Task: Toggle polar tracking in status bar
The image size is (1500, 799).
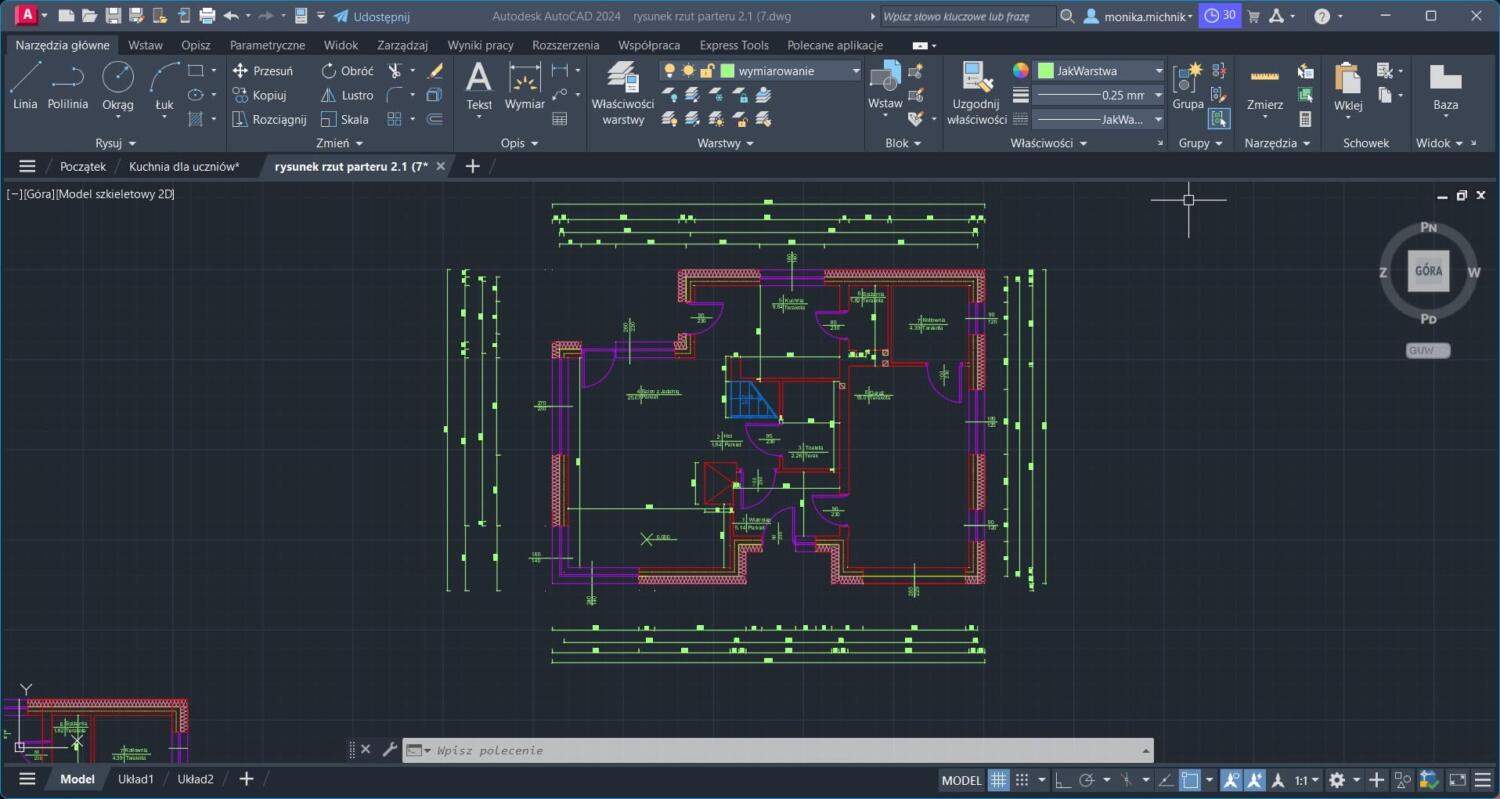Action: pyautogui.click(x=1087, y=780)
